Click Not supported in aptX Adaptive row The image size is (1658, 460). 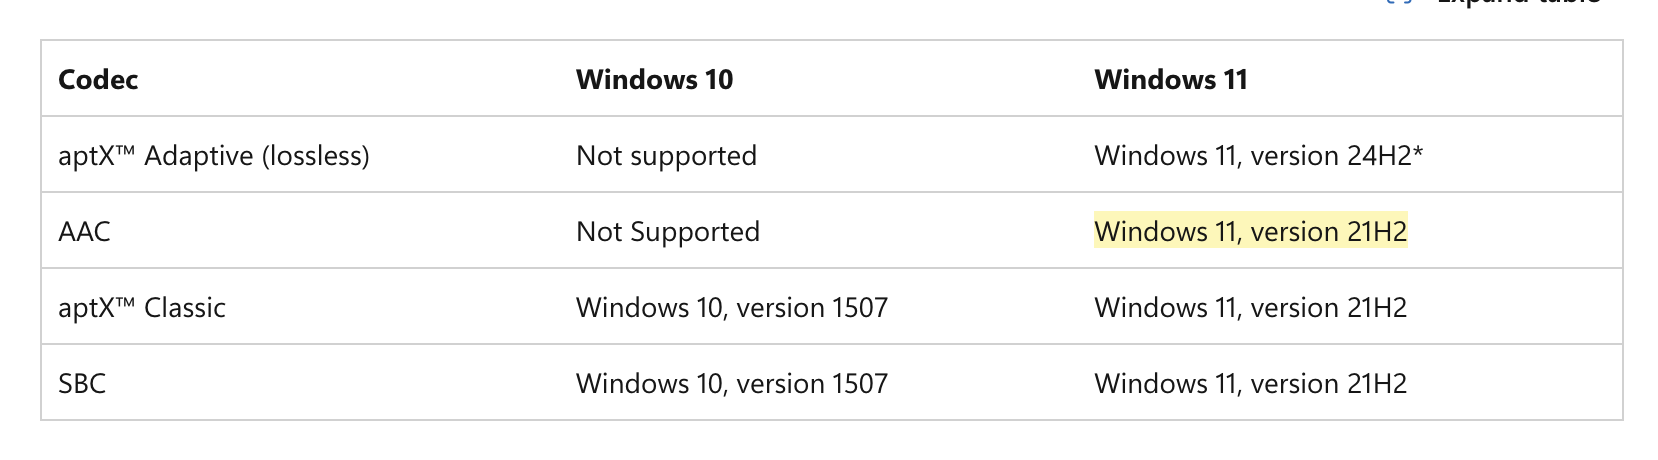(666, 156)
